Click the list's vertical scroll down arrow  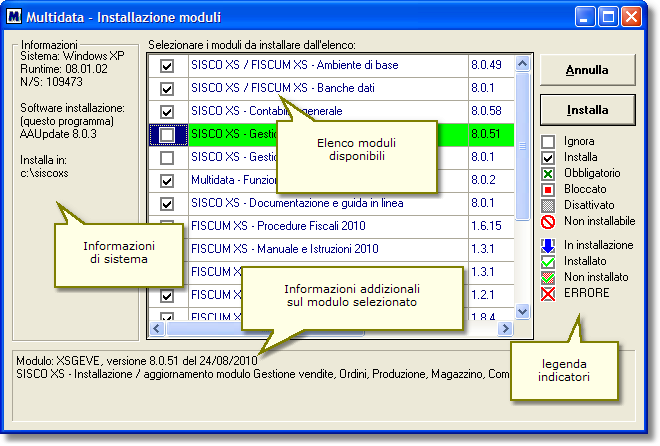pos(522,312)
